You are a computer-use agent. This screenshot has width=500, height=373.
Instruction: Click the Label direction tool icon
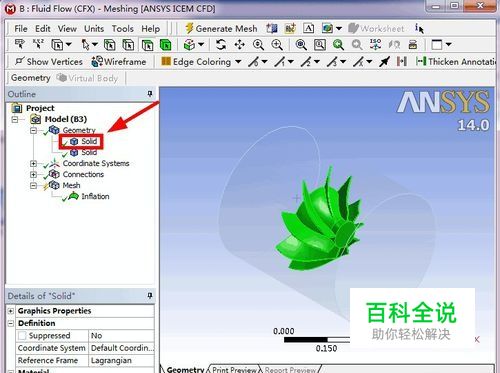coord(20,44)
